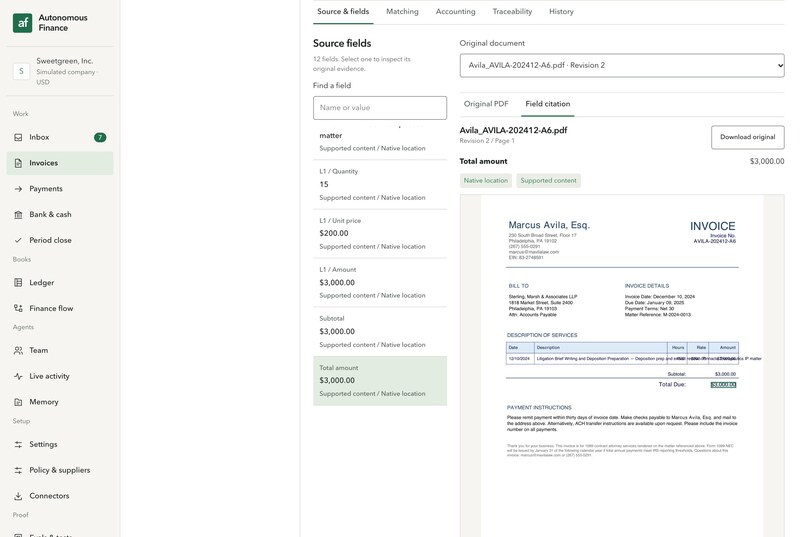Select the L1 / Amount field row
The width and height of the screenshot is (806, 537).
[380, 283]
